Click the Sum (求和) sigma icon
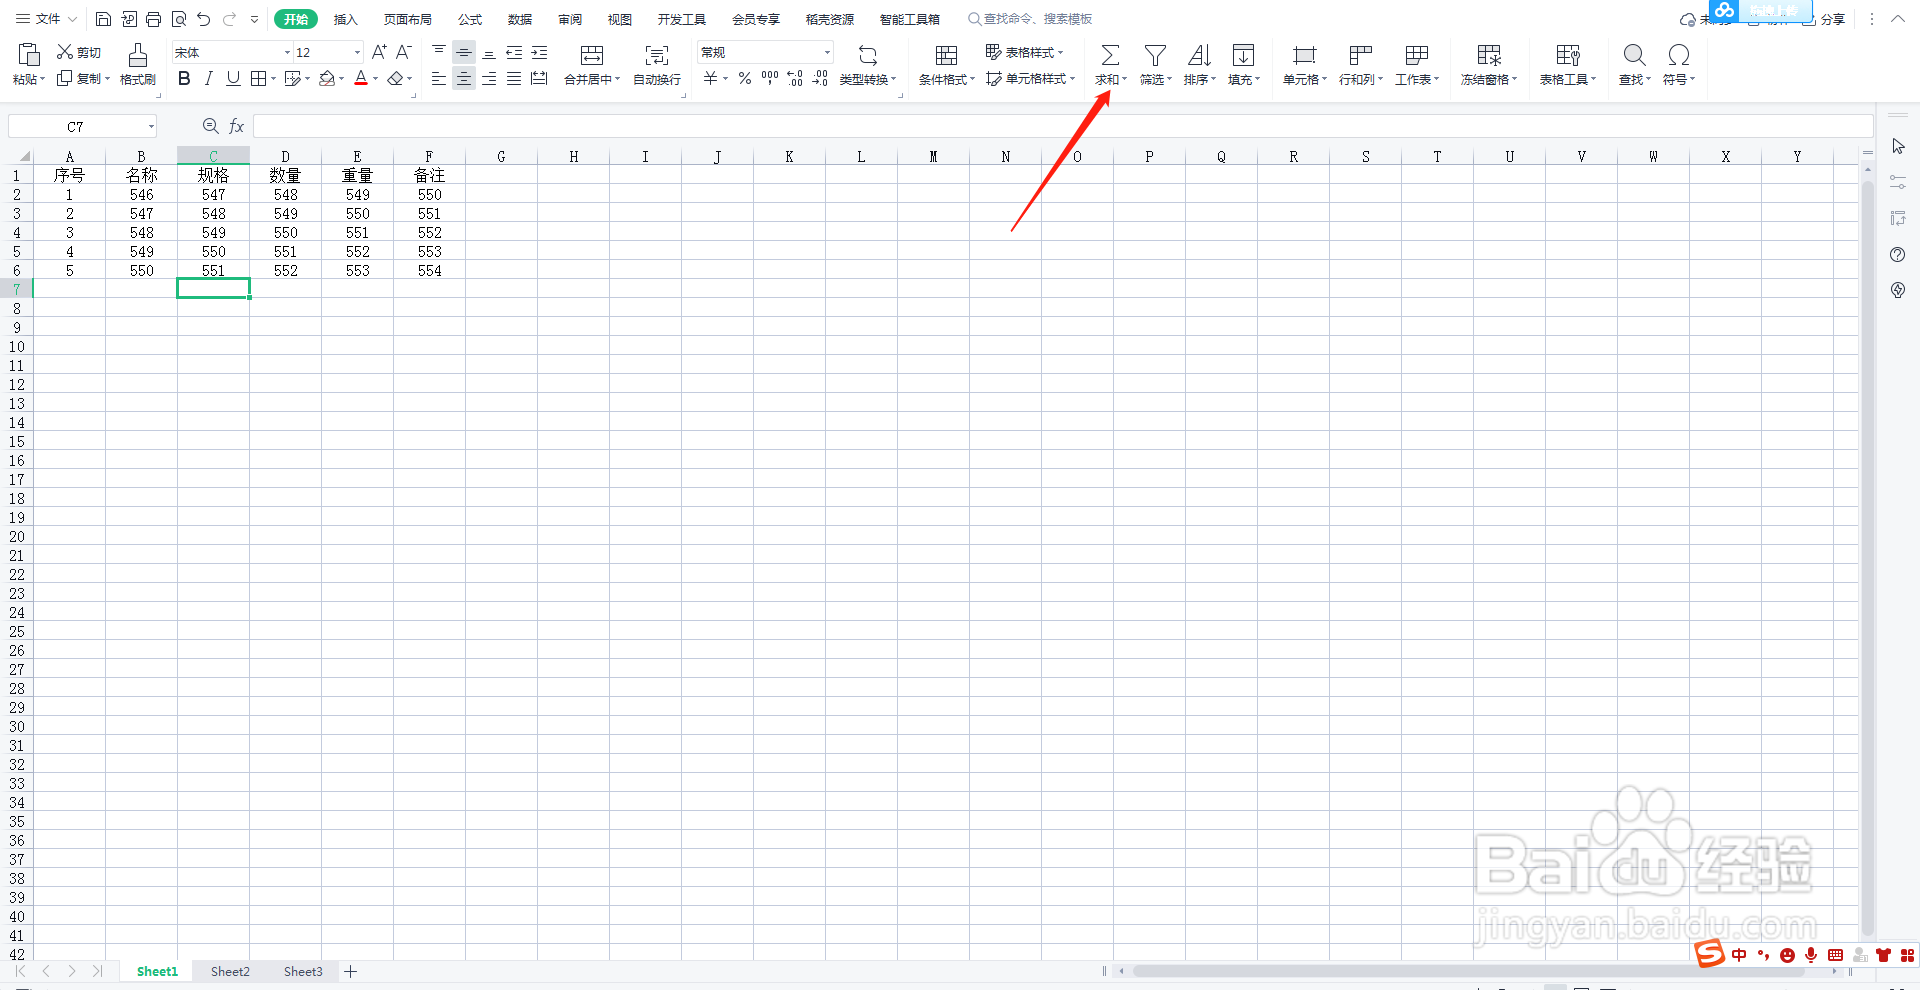The image size is (1920, 990). coord(1110,55)
